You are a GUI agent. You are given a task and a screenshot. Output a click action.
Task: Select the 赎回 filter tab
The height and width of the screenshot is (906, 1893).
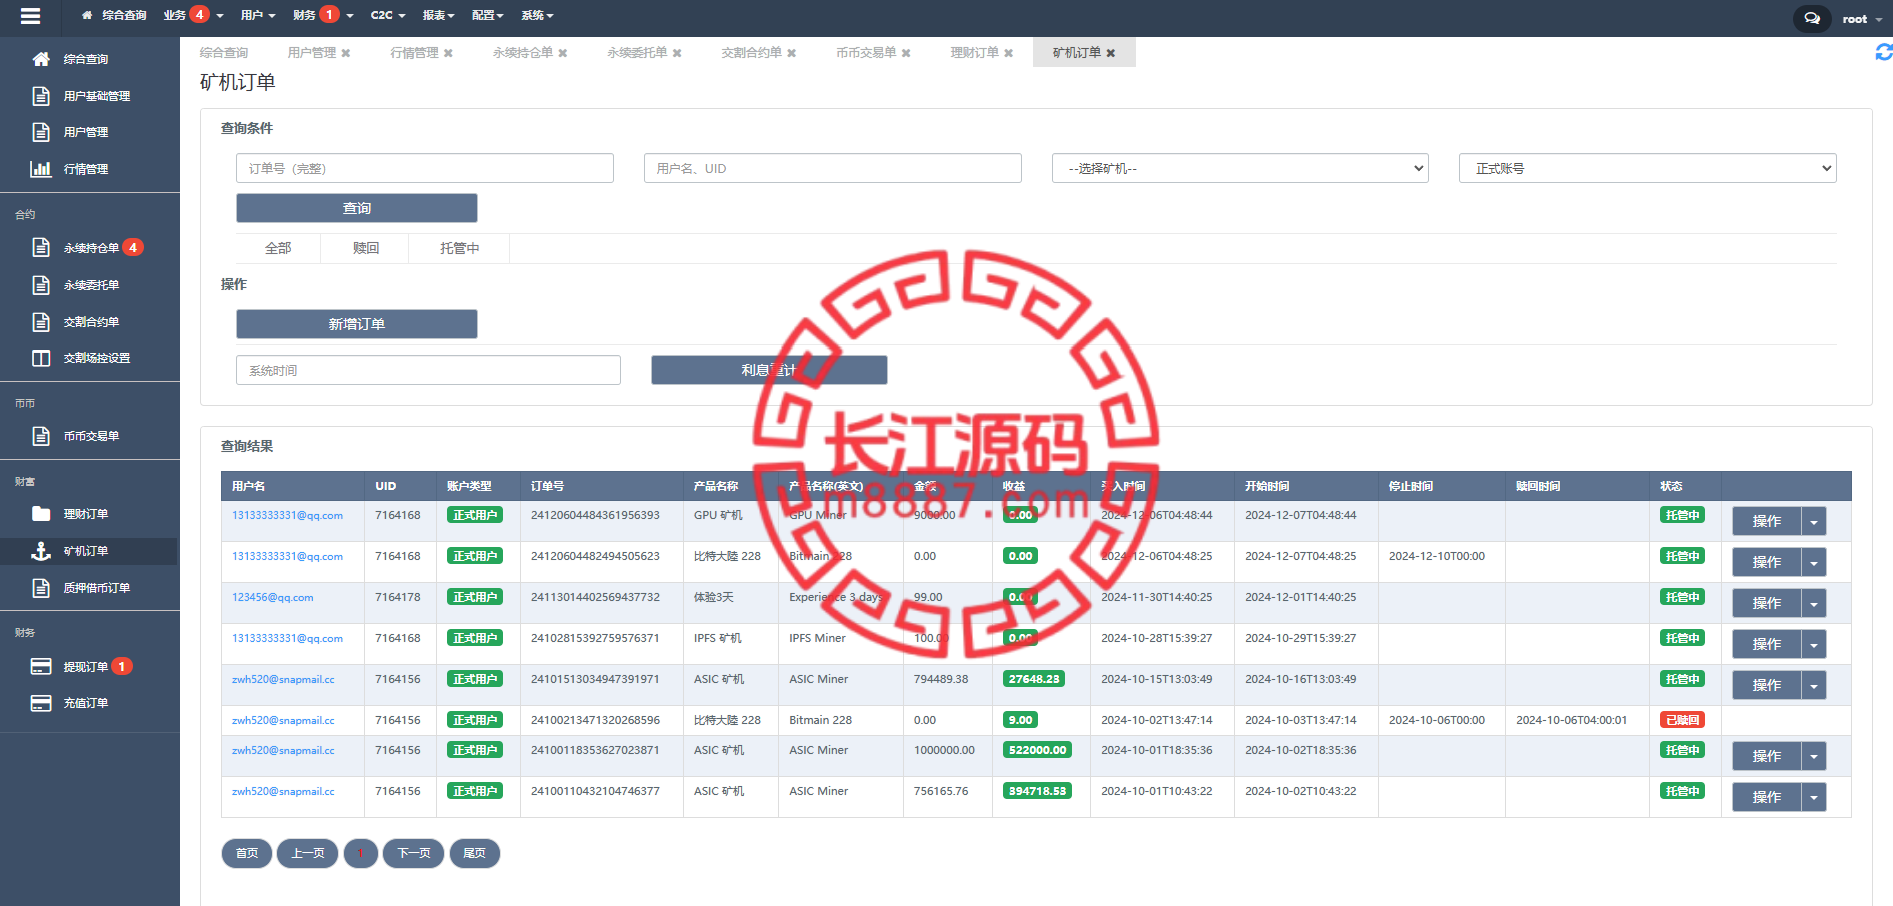click(366, 248)
